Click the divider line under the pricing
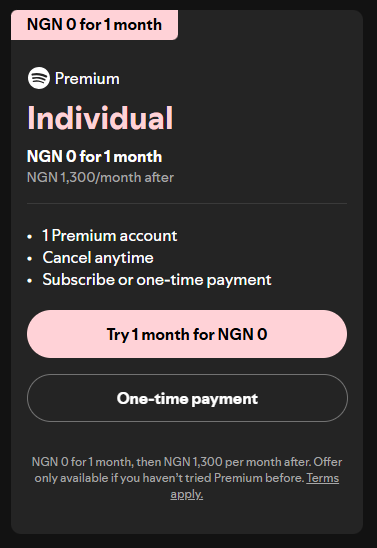The height and width of the screenshot is (548, 377). pos(187,203)
